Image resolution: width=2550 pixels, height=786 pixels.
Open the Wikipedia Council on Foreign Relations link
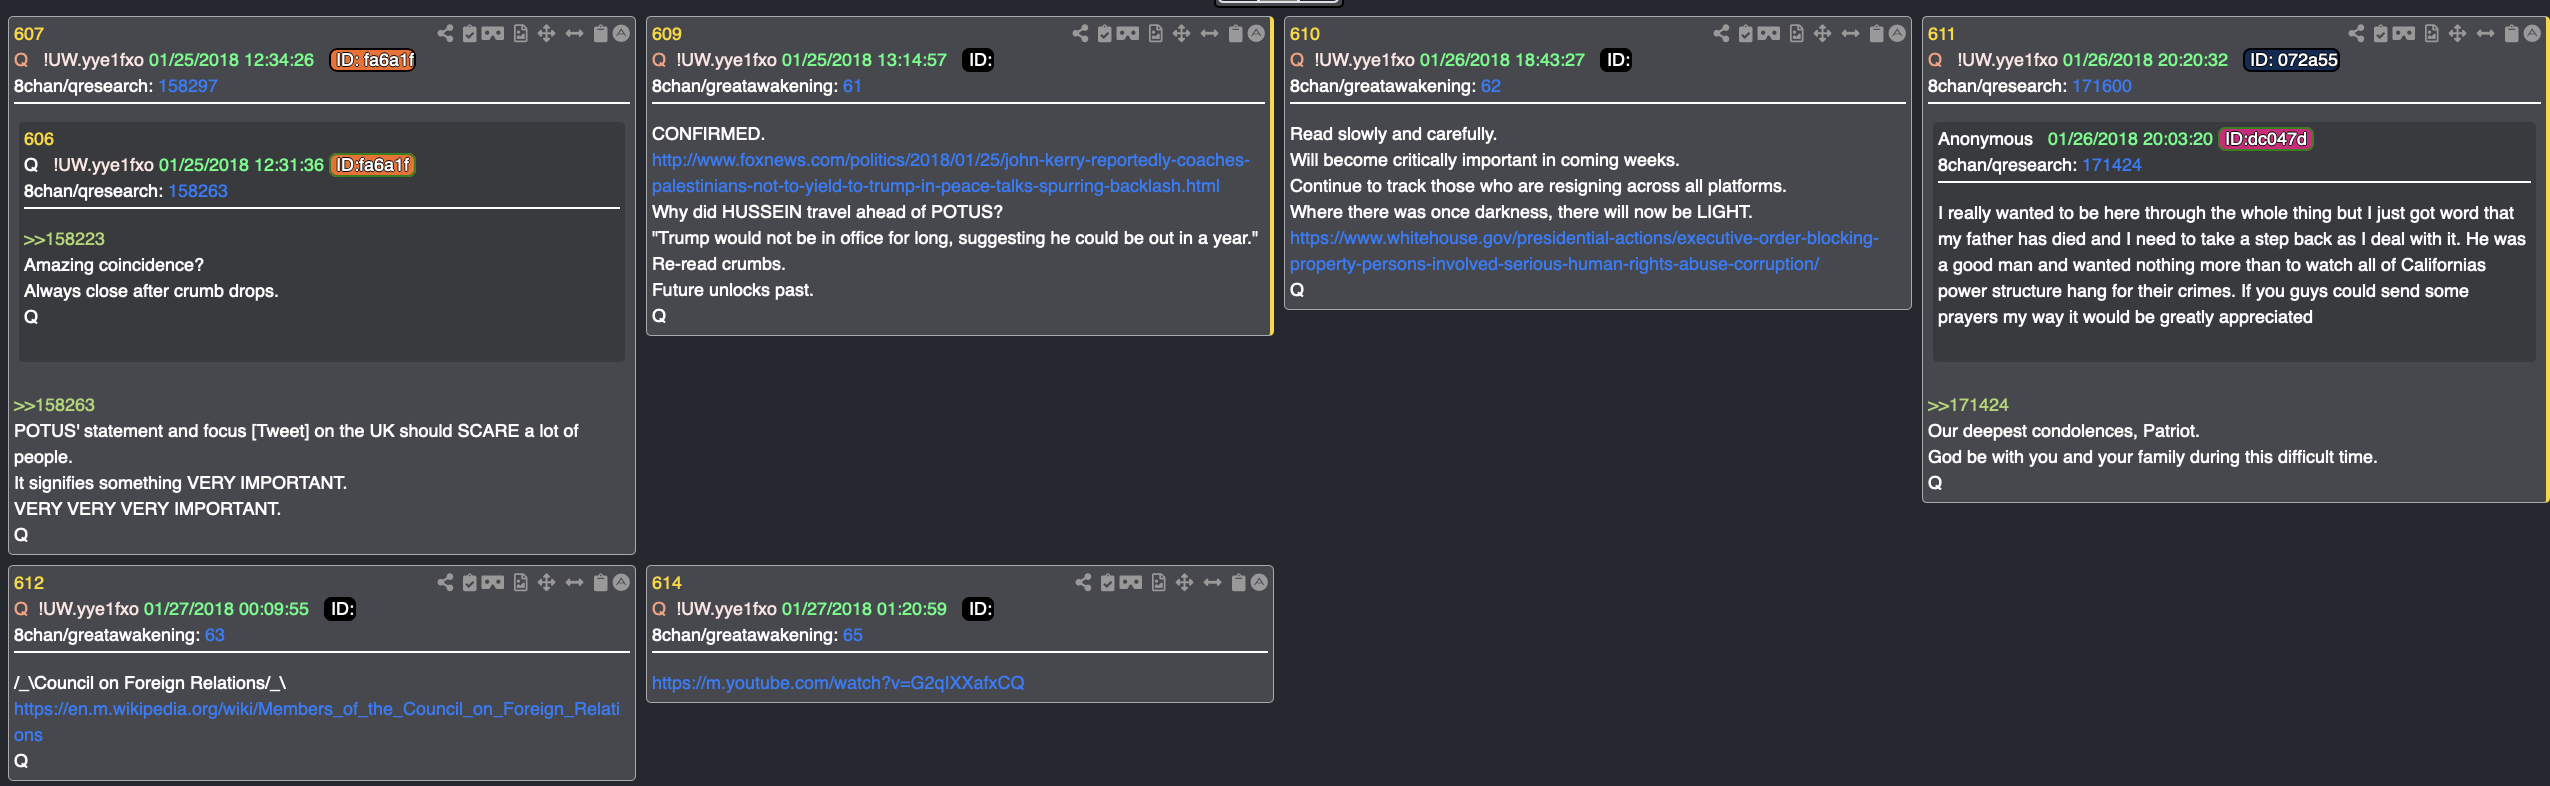[x=316, y=722]
